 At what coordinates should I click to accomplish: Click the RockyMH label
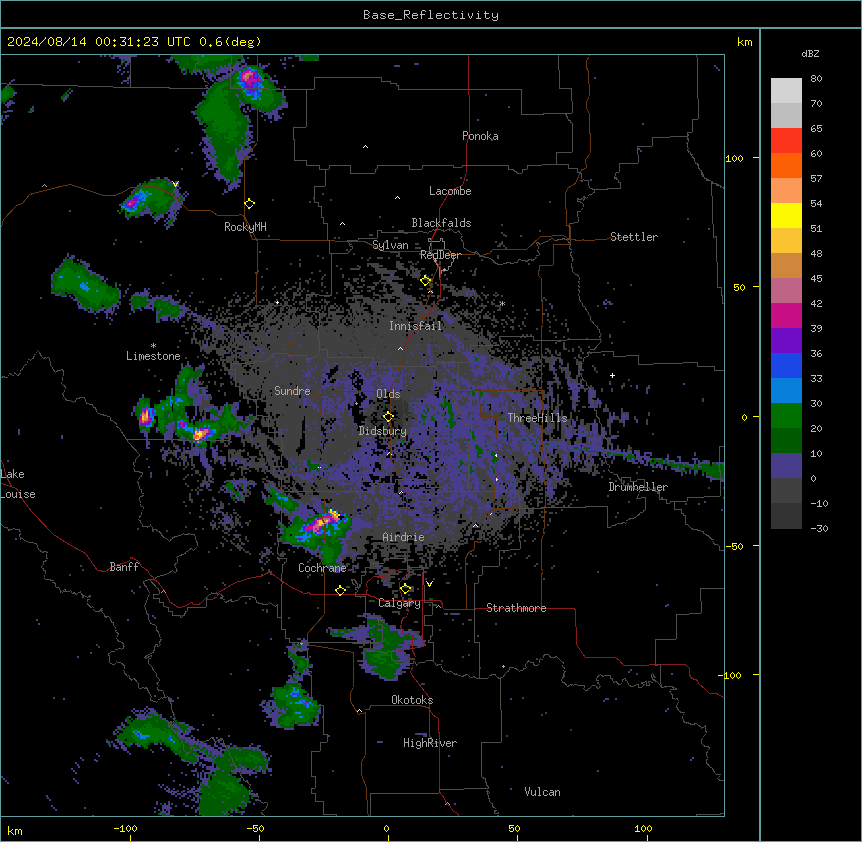(x=245, y=227)
